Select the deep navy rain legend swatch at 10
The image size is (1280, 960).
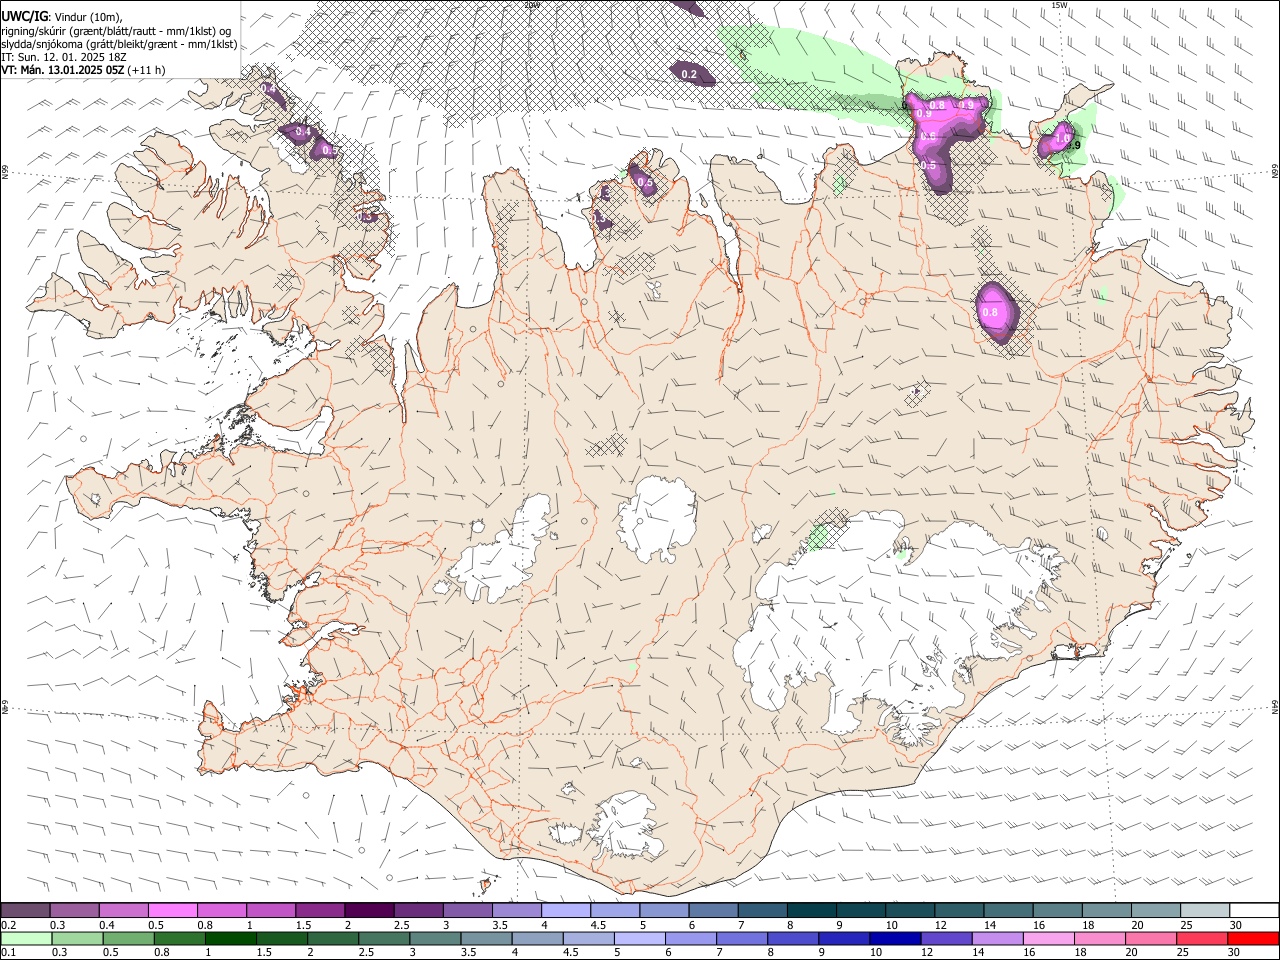894,938
